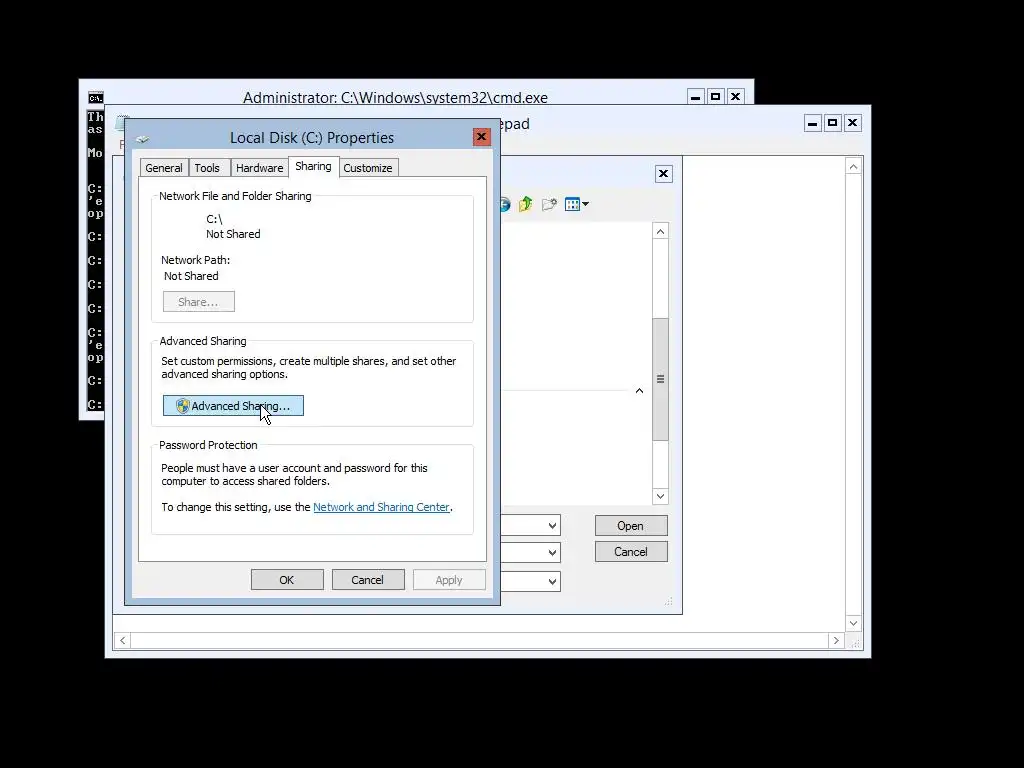Switch to the Hardware tab
The width and height of the screenshot is (1024, 768).
[x=259, y=168]
